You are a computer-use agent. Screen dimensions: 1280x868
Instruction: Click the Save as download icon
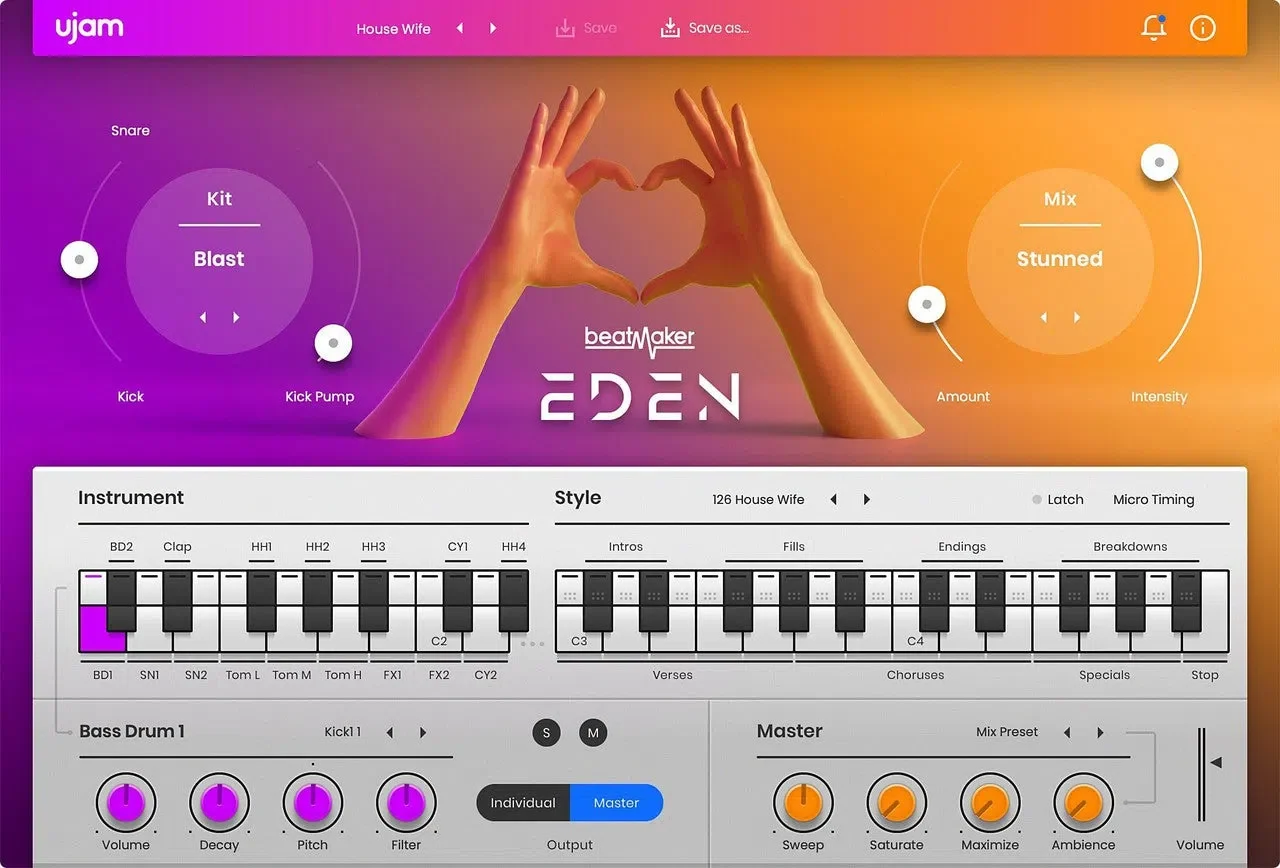[670, 28]
